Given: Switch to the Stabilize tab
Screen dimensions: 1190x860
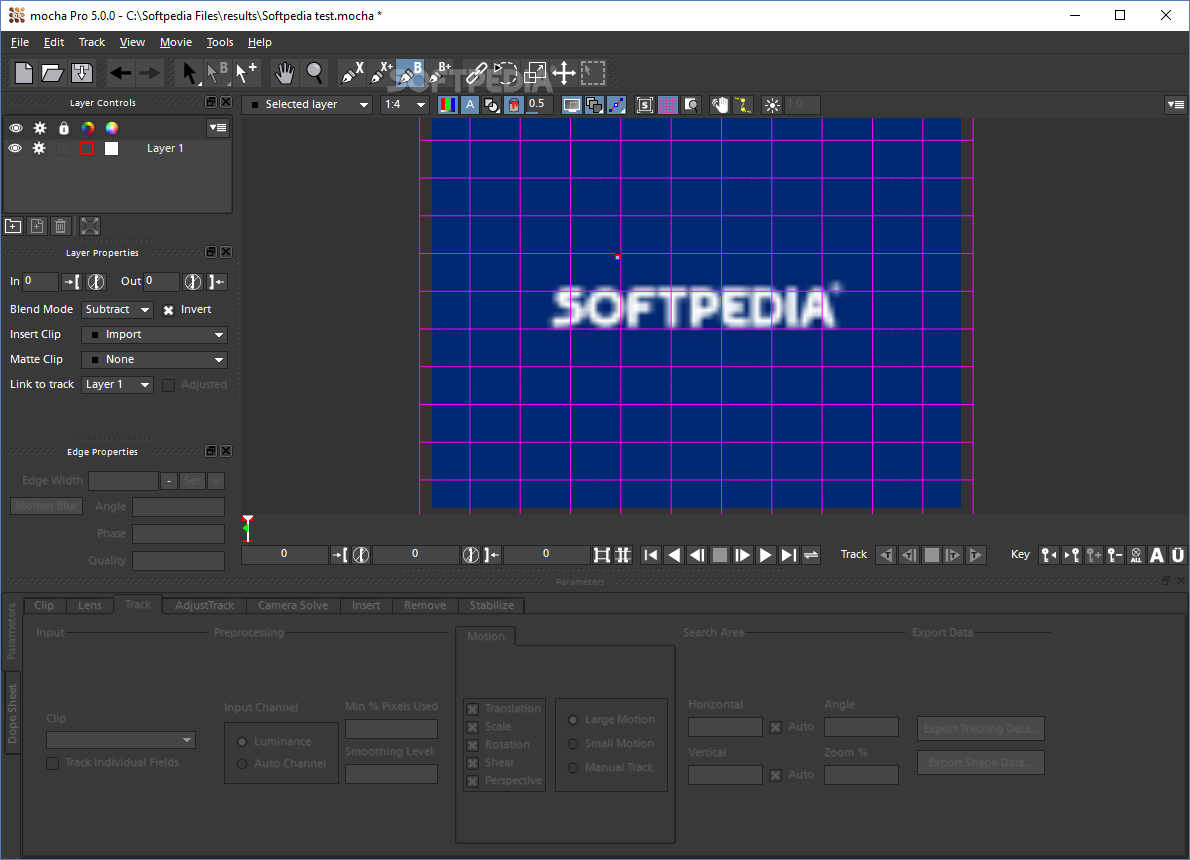Looking at the screenshot, I should tap(492, 606).
